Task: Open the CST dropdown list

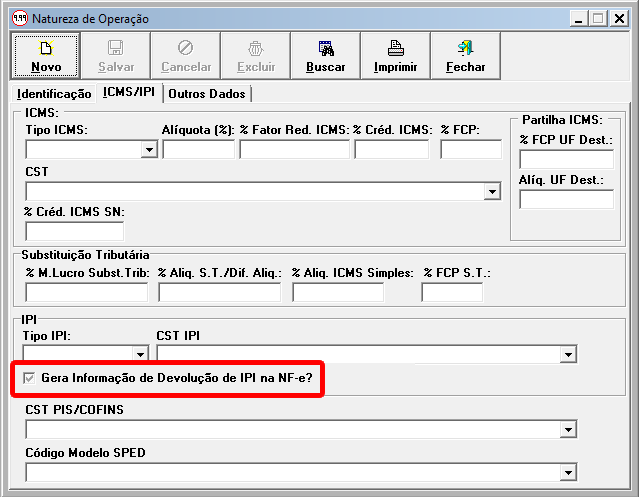Action: click(492, 192)
